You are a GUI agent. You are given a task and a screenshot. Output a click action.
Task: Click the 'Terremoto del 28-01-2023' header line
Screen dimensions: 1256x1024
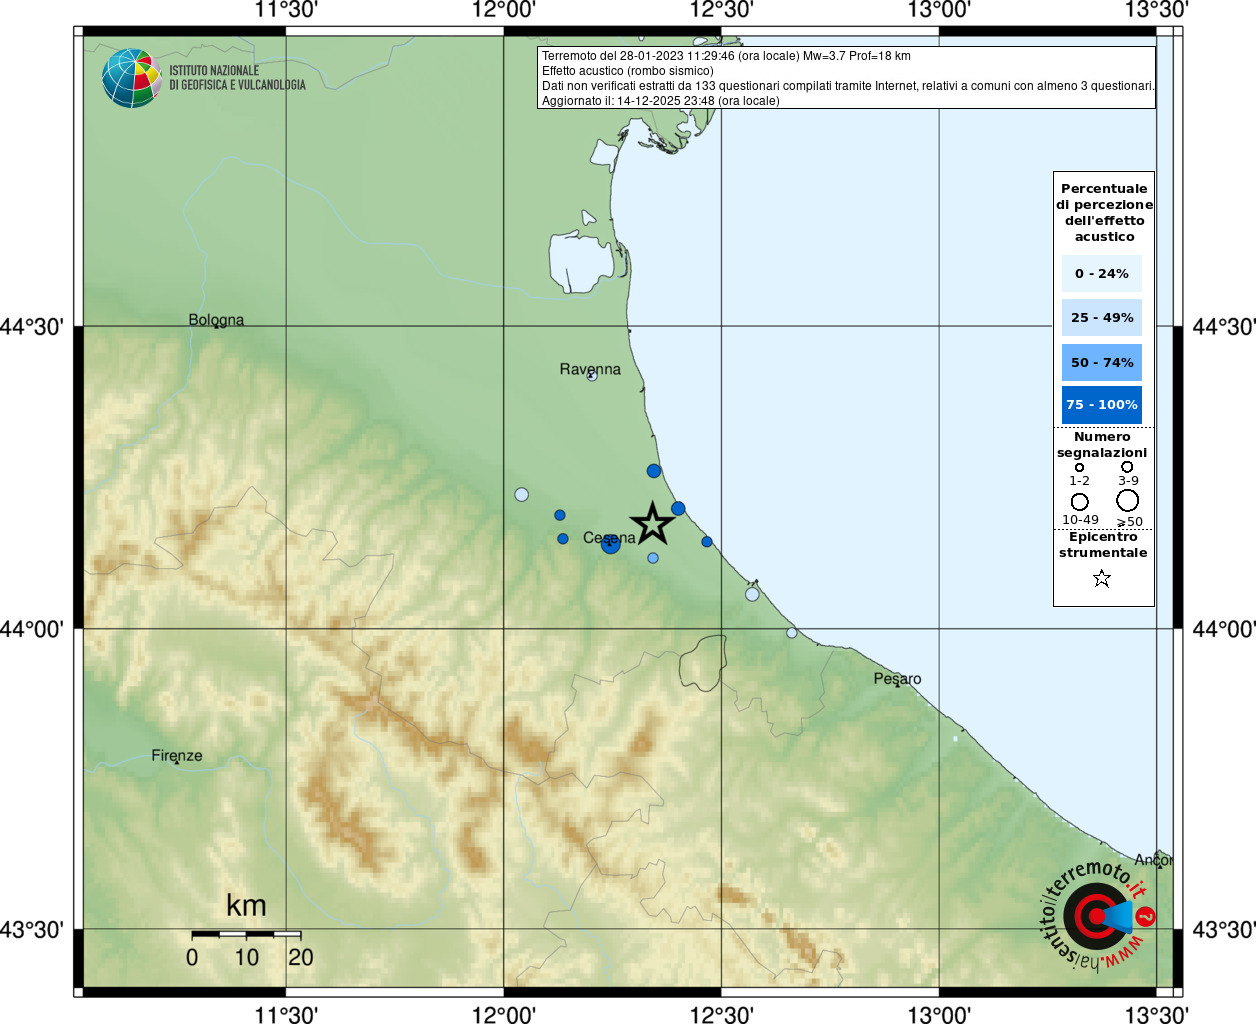[x=726, y=56]
